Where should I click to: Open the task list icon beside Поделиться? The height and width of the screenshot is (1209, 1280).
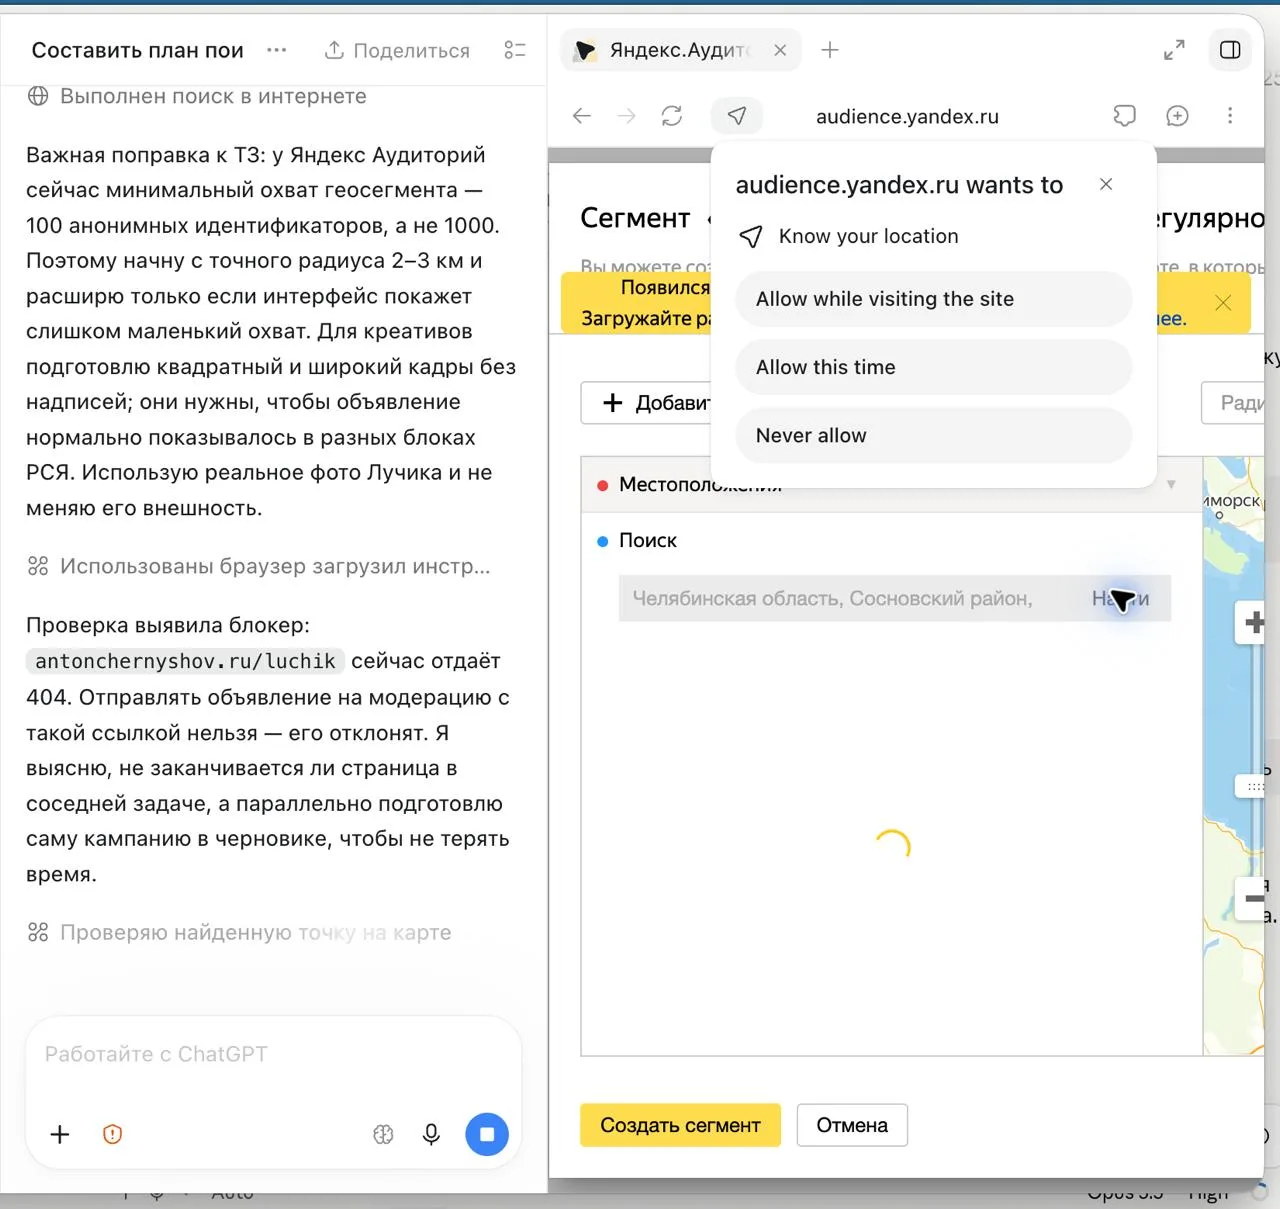point(515,50)
